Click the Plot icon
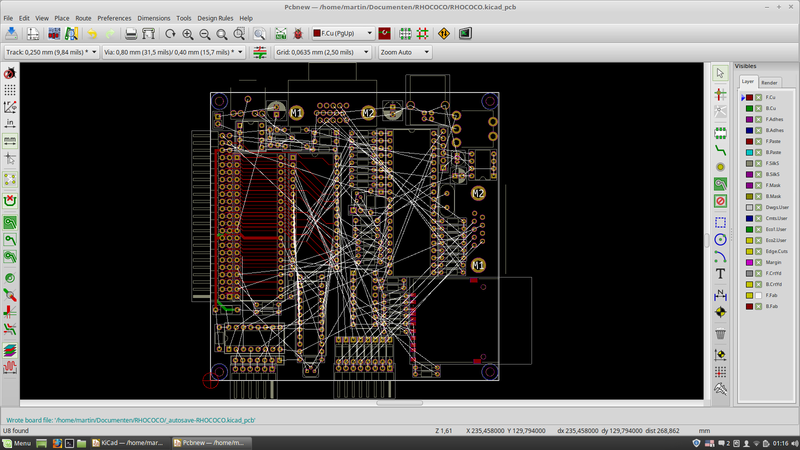 click(x=148, y=34)
